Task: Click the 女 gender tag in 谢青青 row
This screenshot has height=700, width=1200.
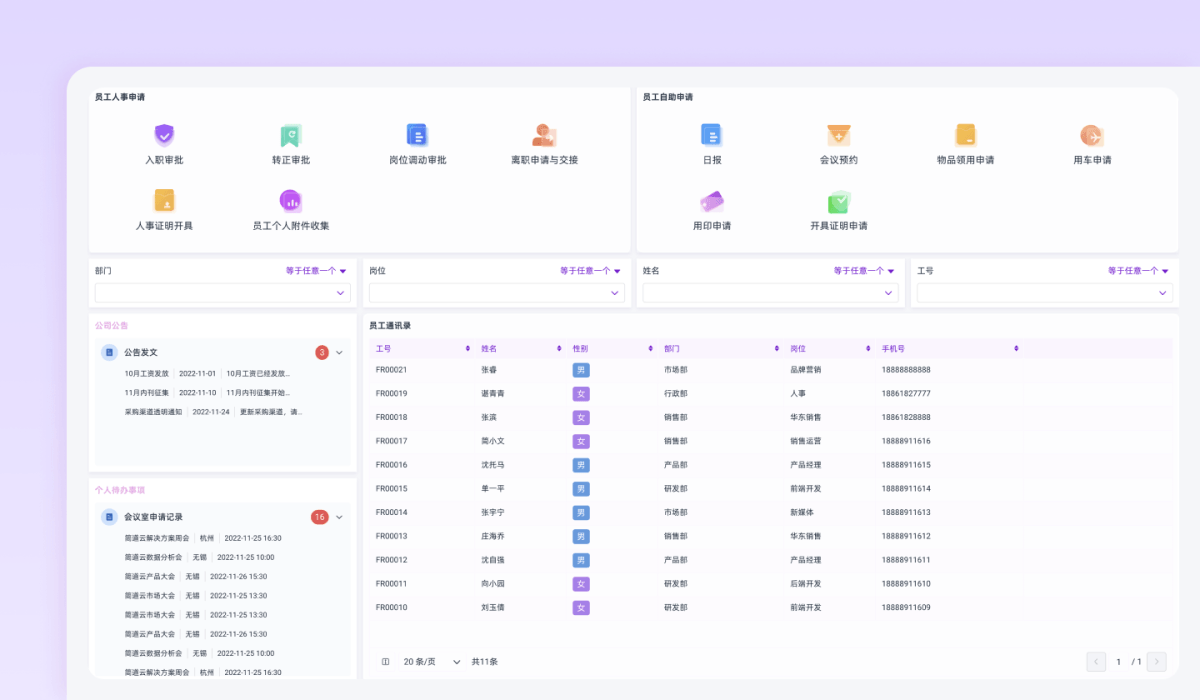Action: 581,394
